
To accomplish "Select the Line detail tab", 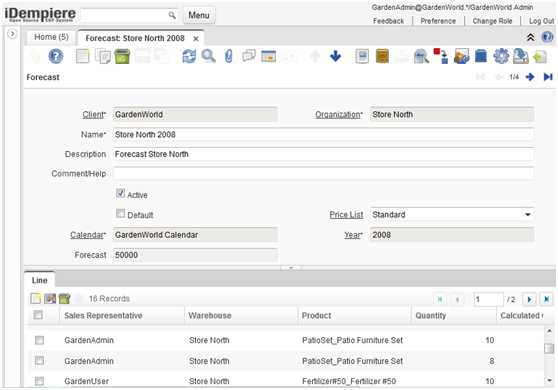I will point(40,280).
